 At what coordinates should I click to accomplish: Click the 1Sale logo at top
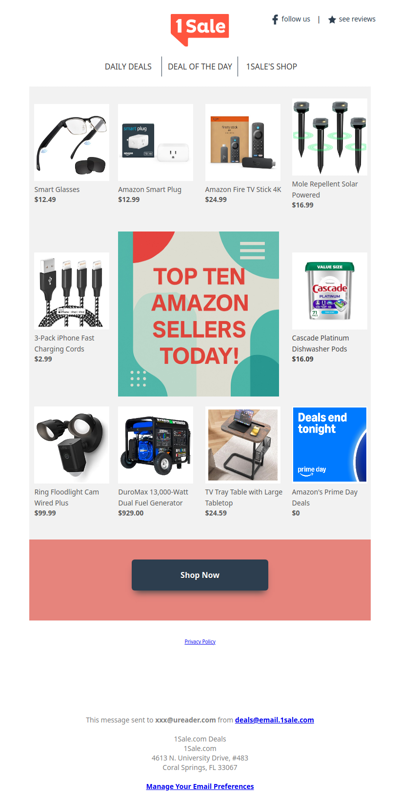pyautogui.click(x=200, y=29)
